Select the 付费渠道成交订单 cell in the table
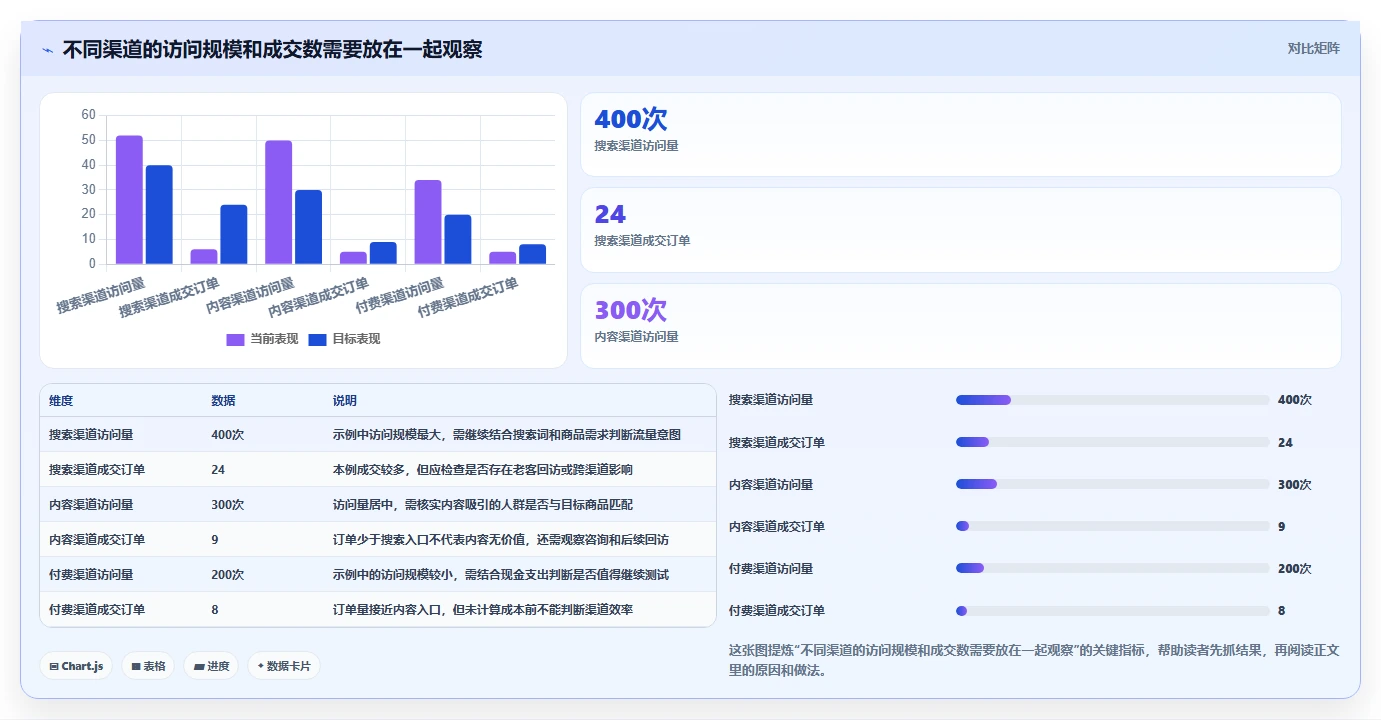The width and height of the screenshot is (1381, 720). tap(97, 610)
